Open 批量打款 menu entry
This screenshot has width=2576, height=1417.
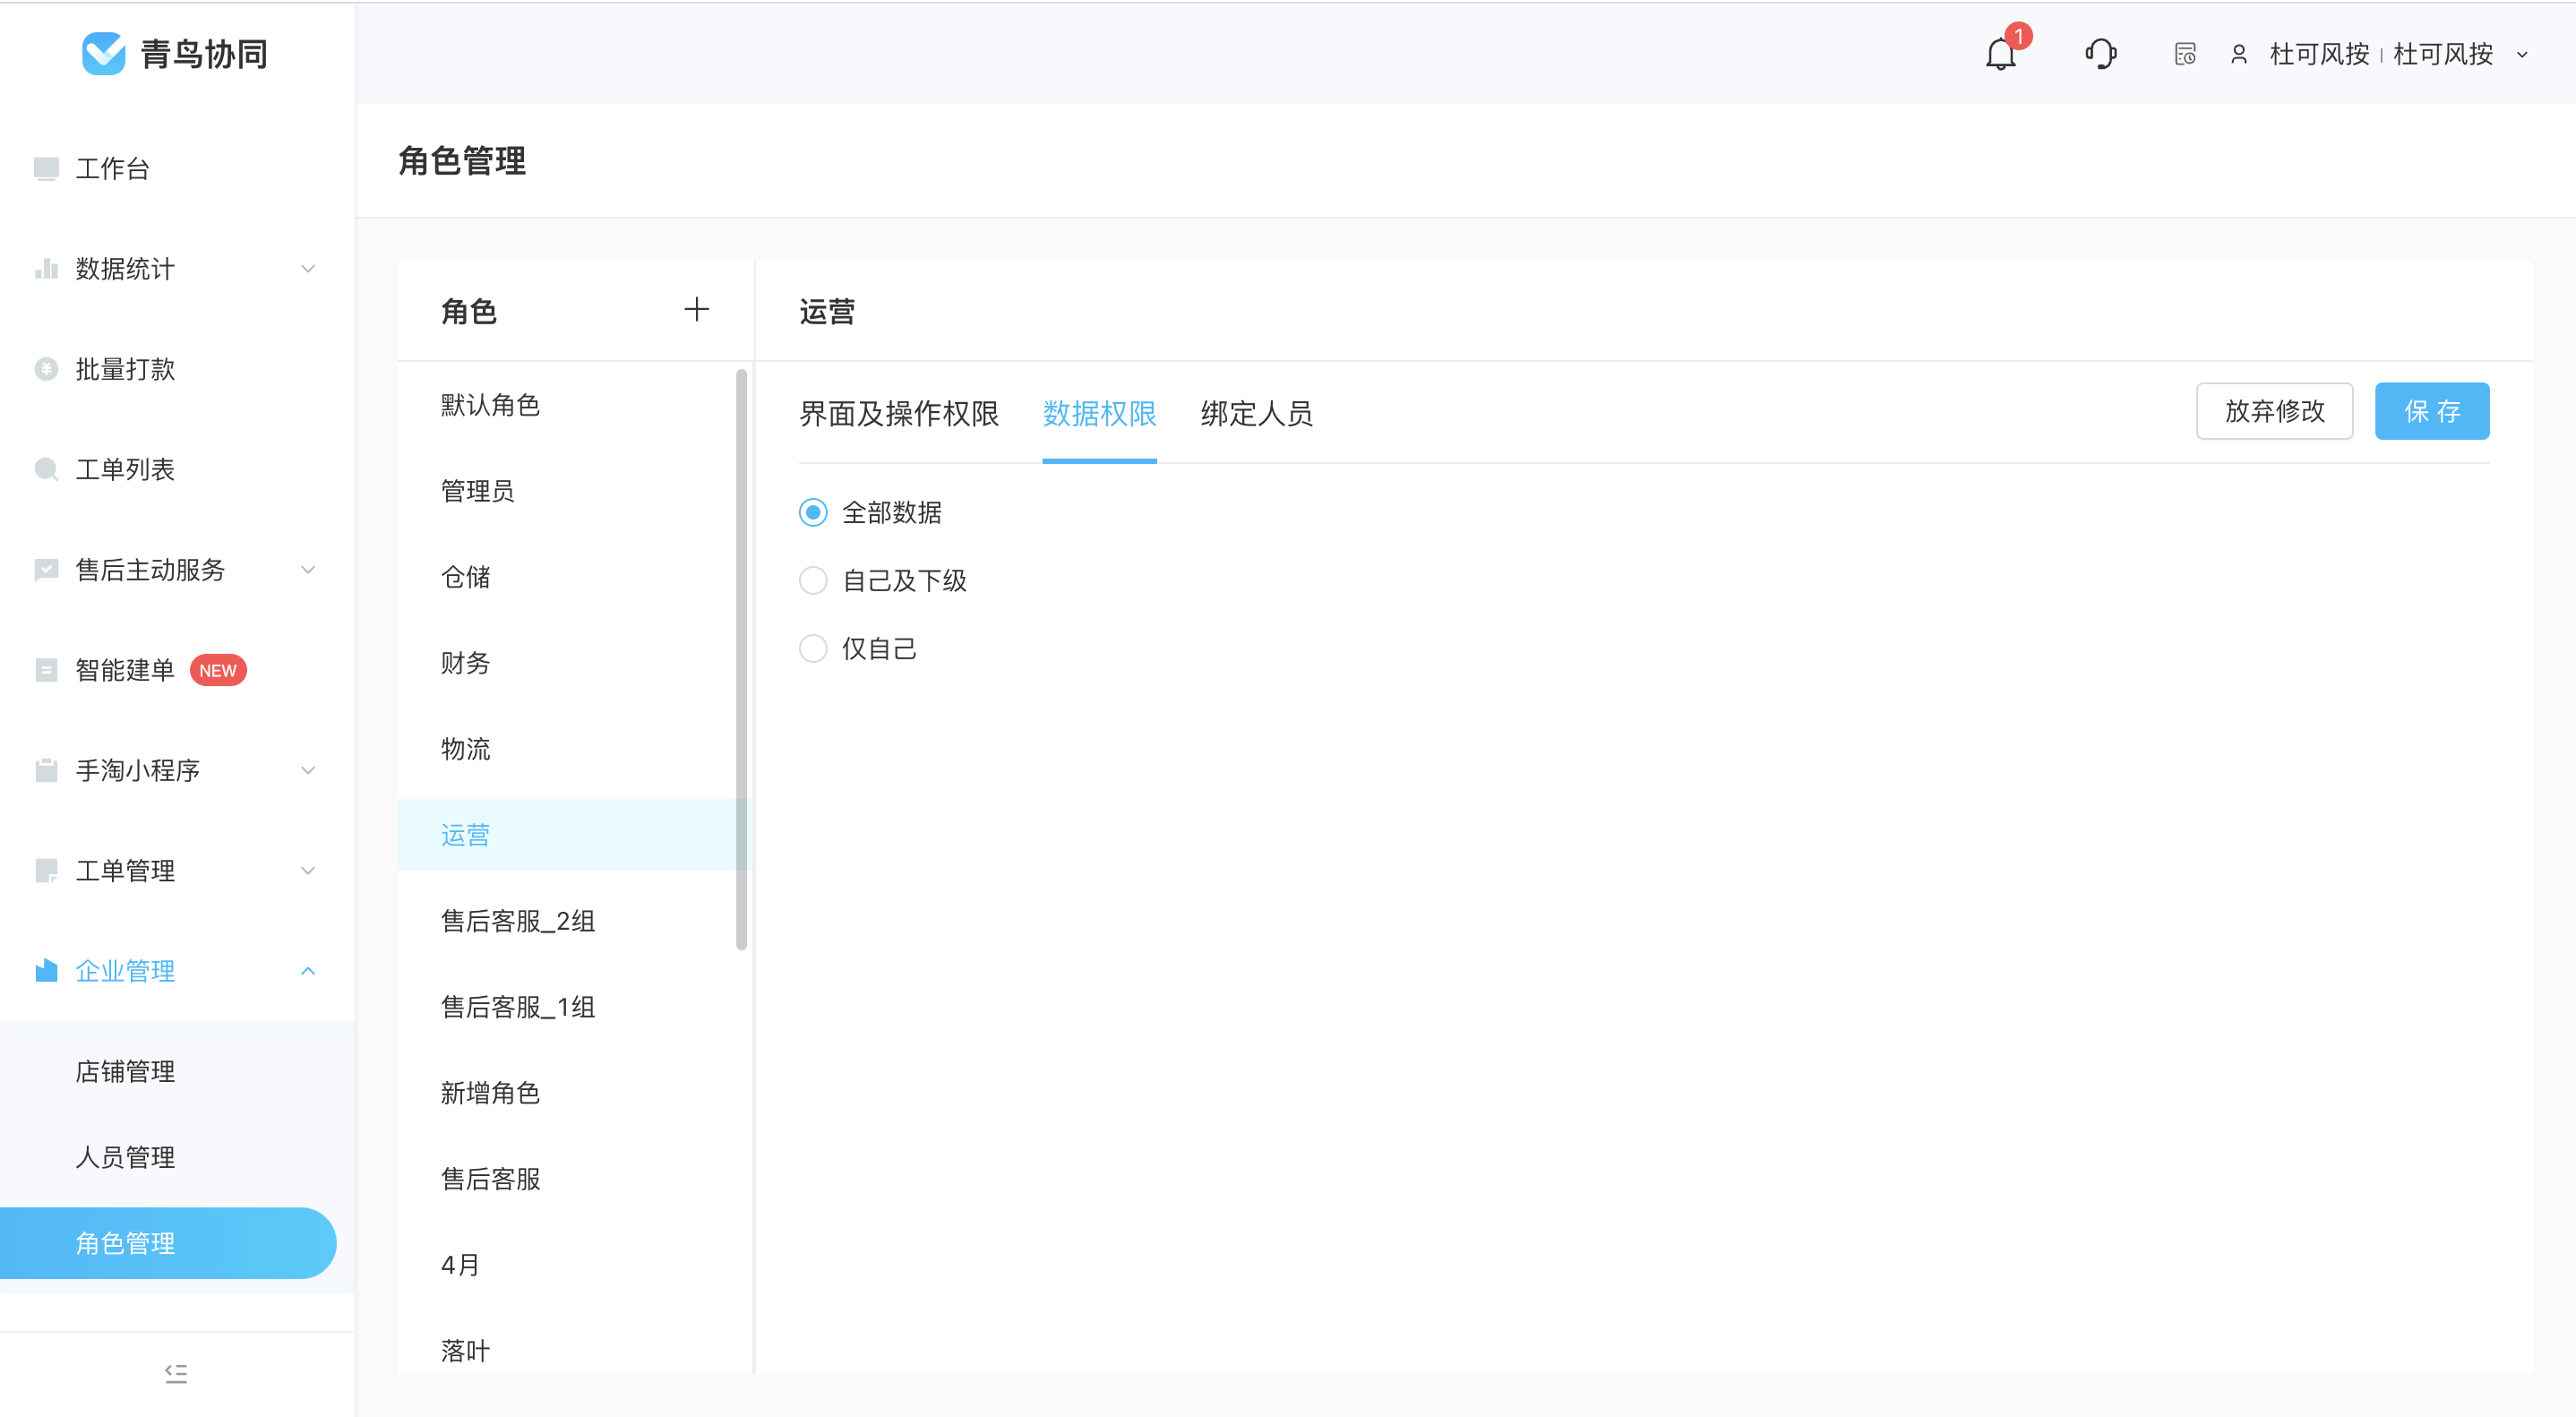click(x=177, y=369)
